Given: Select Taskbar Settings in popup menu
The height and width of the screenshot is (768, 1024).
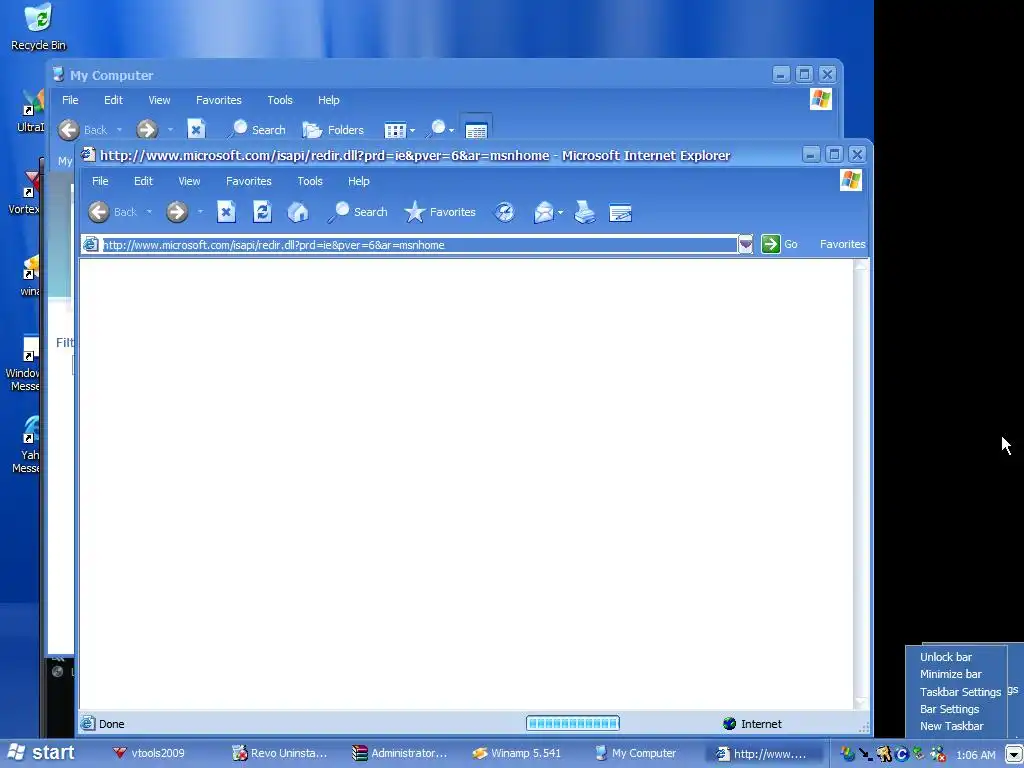Looking at the screenshot, I should (x=960, y=692).
